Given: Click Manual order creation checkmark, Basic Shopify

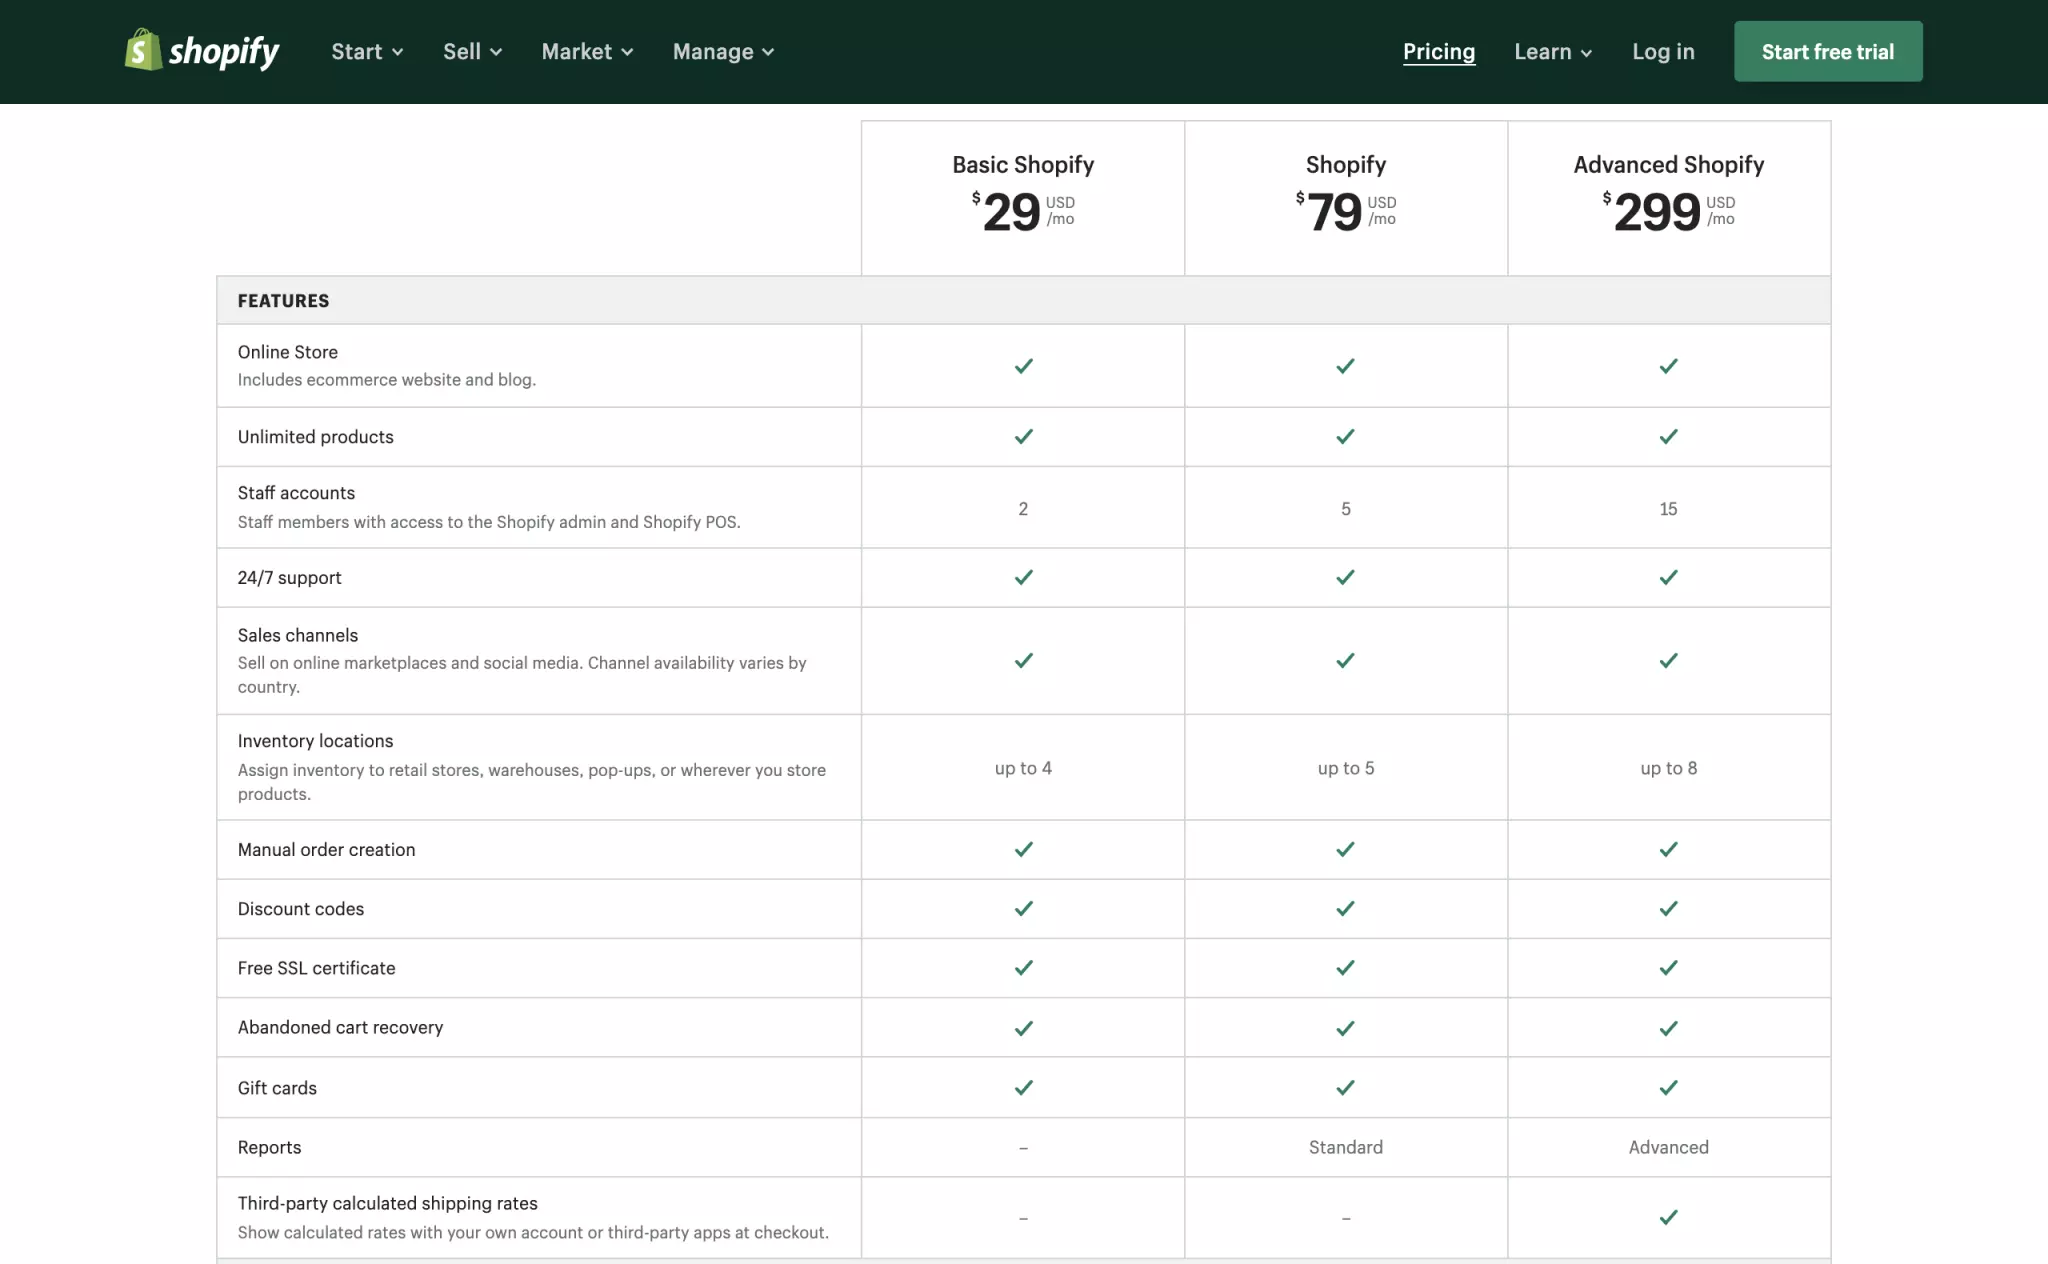Looking at the screenshot, I should point(1023,850).
